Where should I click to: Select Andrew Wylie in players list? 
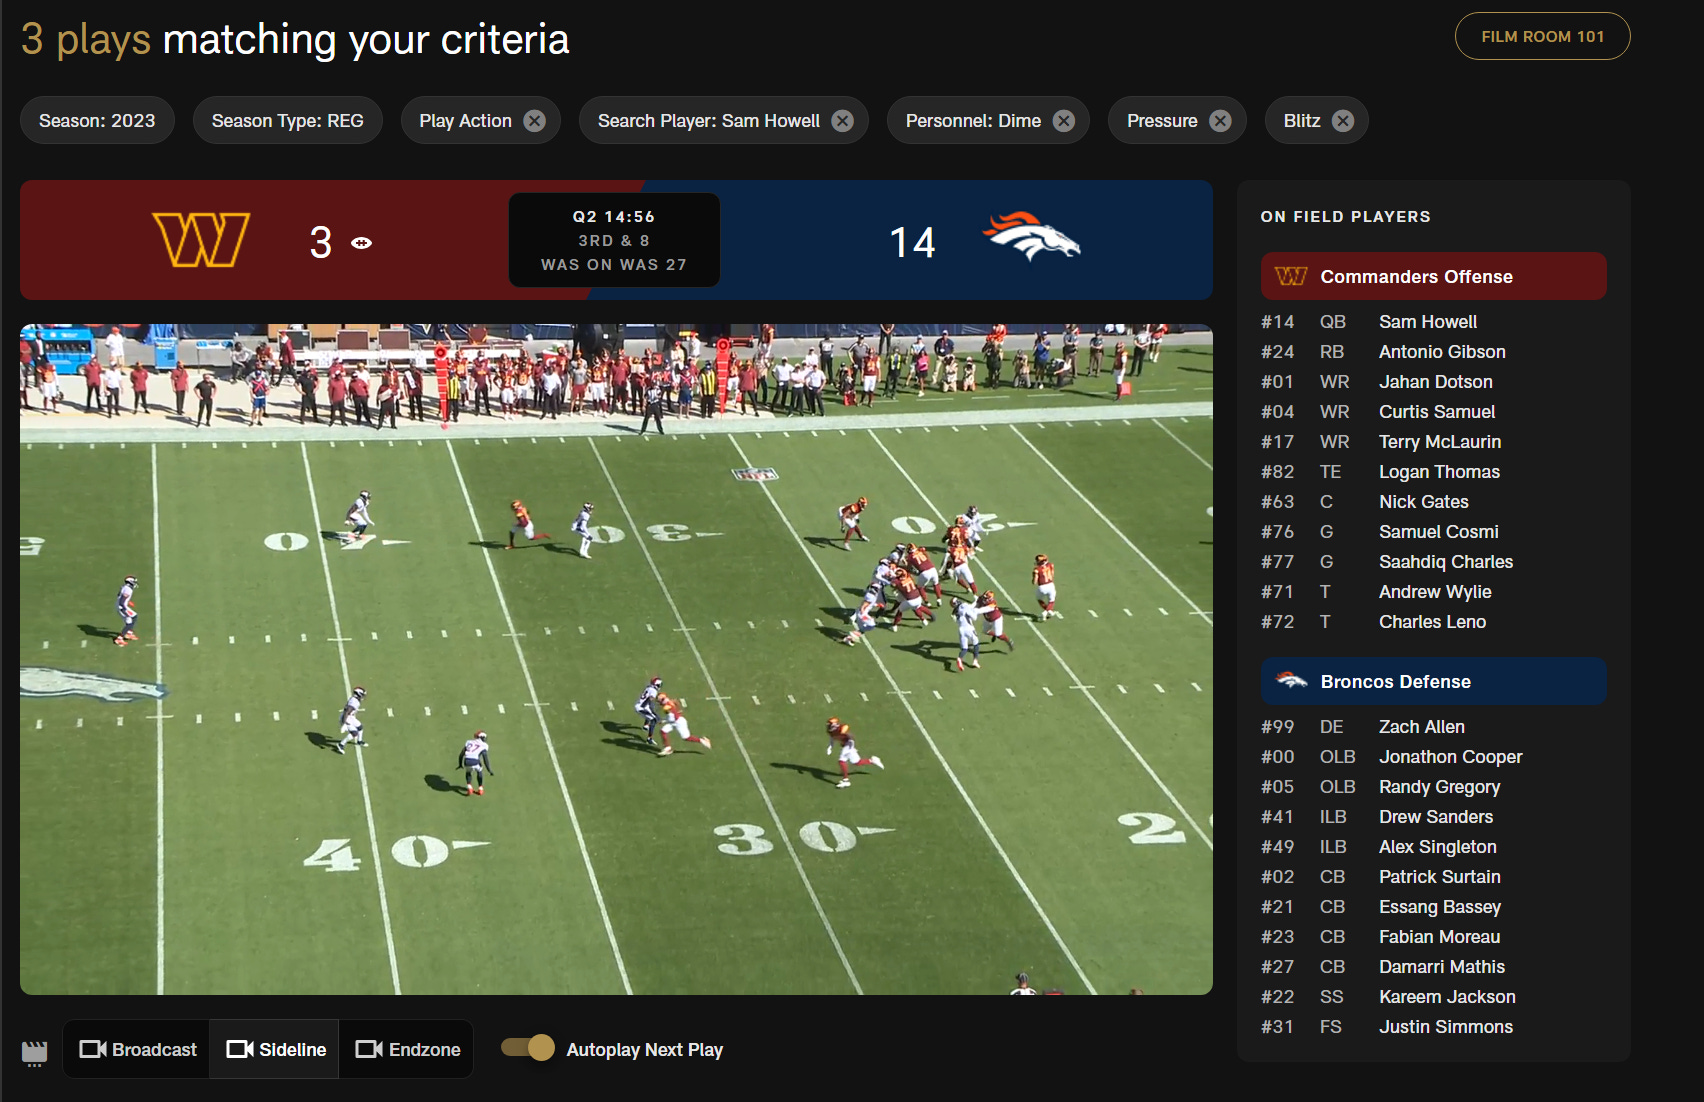(1434, 592)
